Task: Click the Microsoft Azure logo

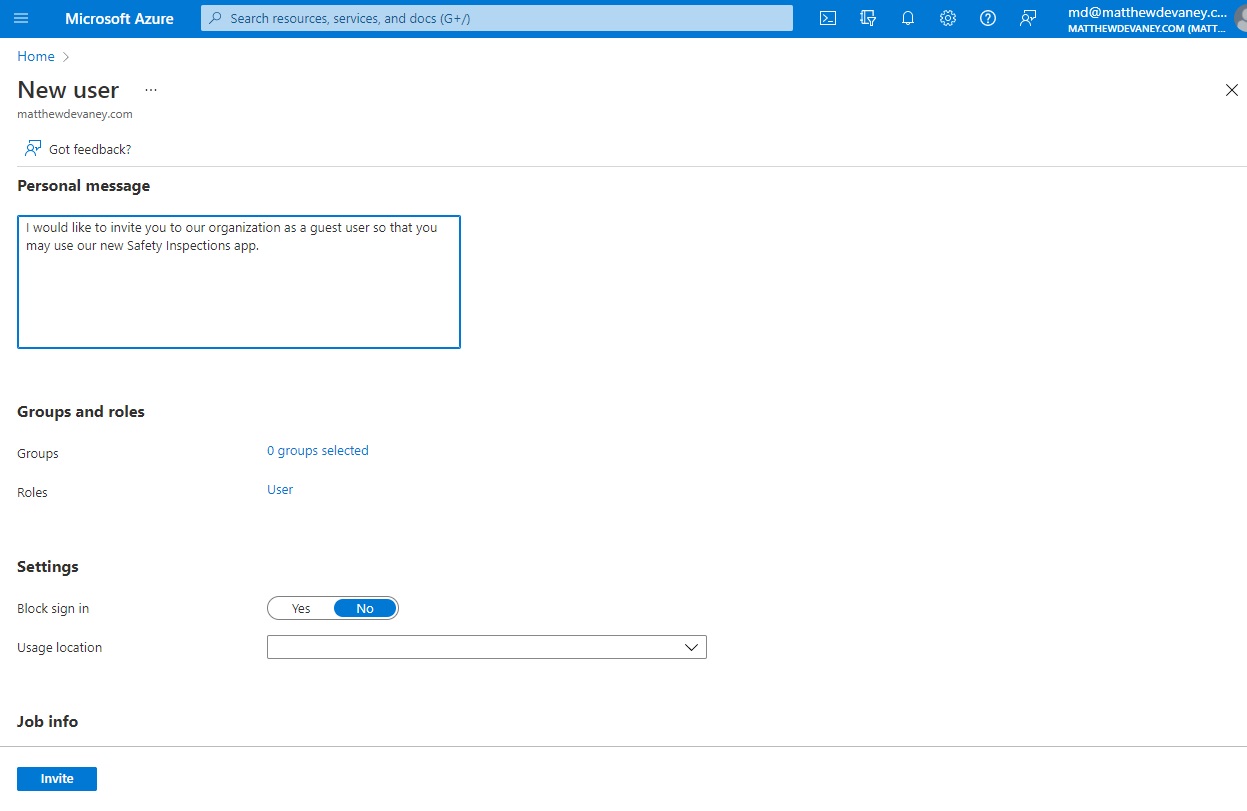Action: click(x=119, y=18)
